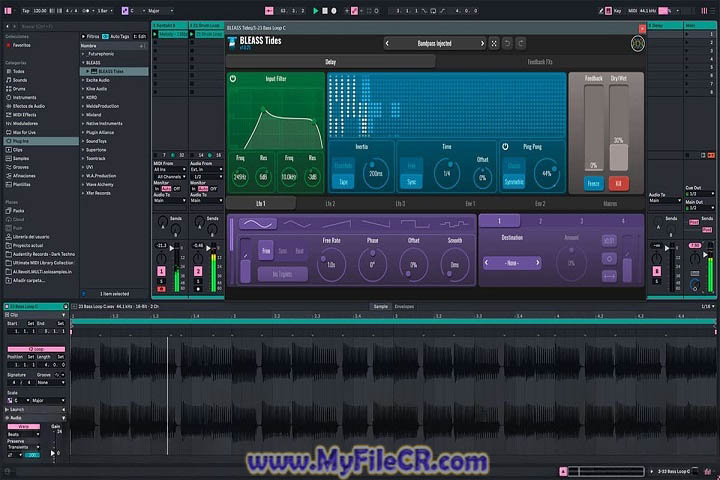The width and height of the screenshot is (720, 480).
Task: Open the Lfo 2 tab
Action: tap(330, 203)
